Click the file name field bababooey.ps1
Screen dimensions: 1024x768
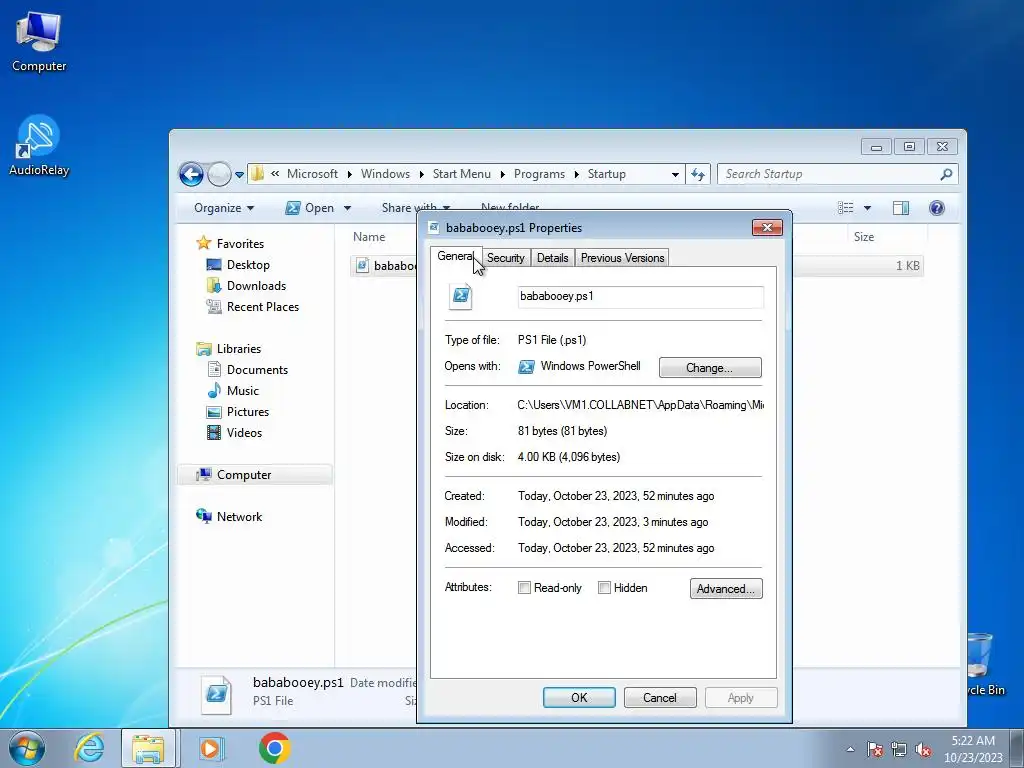[x=640, y=296]
